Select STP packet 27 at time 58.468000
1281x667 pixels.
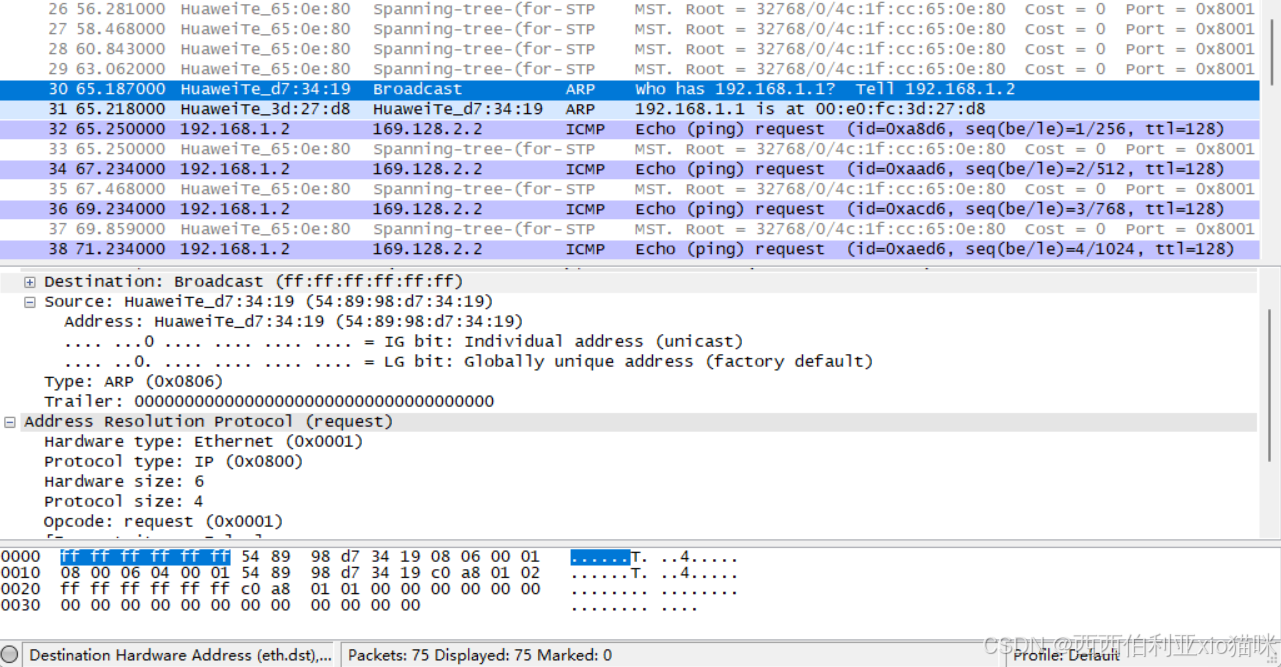[628, 29]
